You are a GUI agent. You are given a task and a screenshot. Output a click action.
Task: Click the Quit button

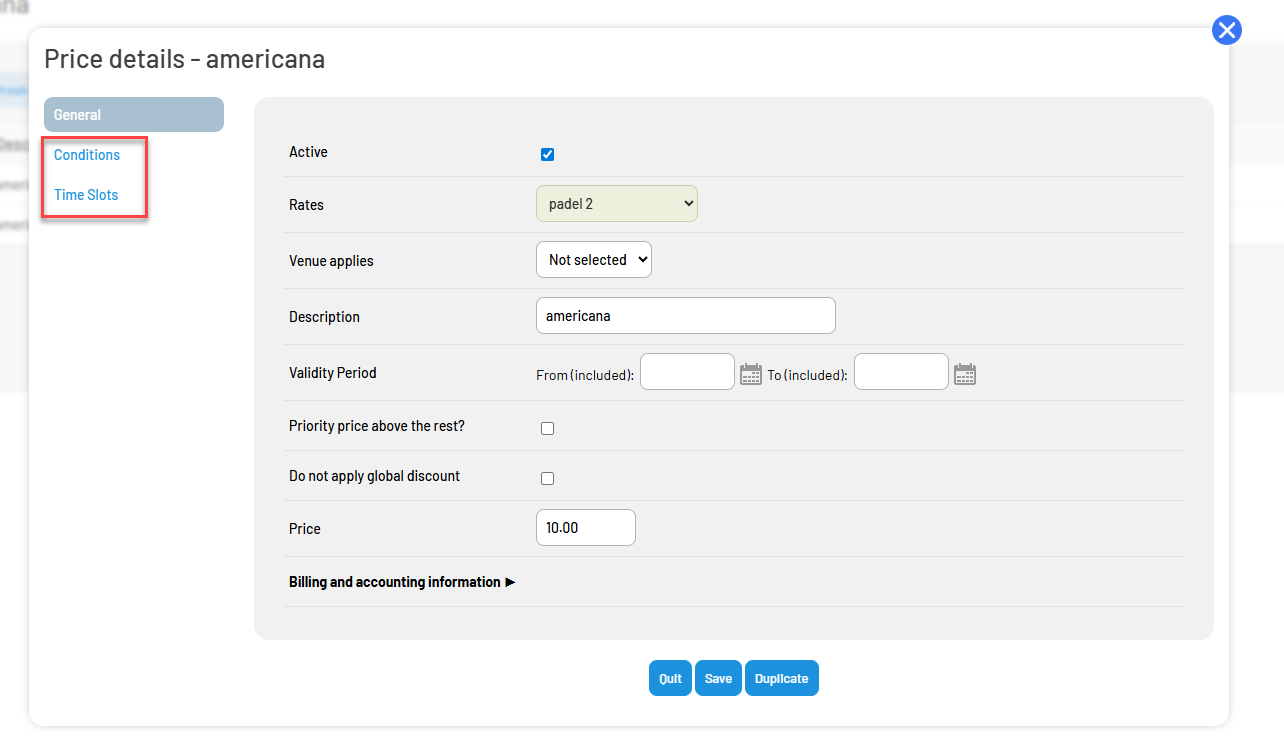[670, 678]
